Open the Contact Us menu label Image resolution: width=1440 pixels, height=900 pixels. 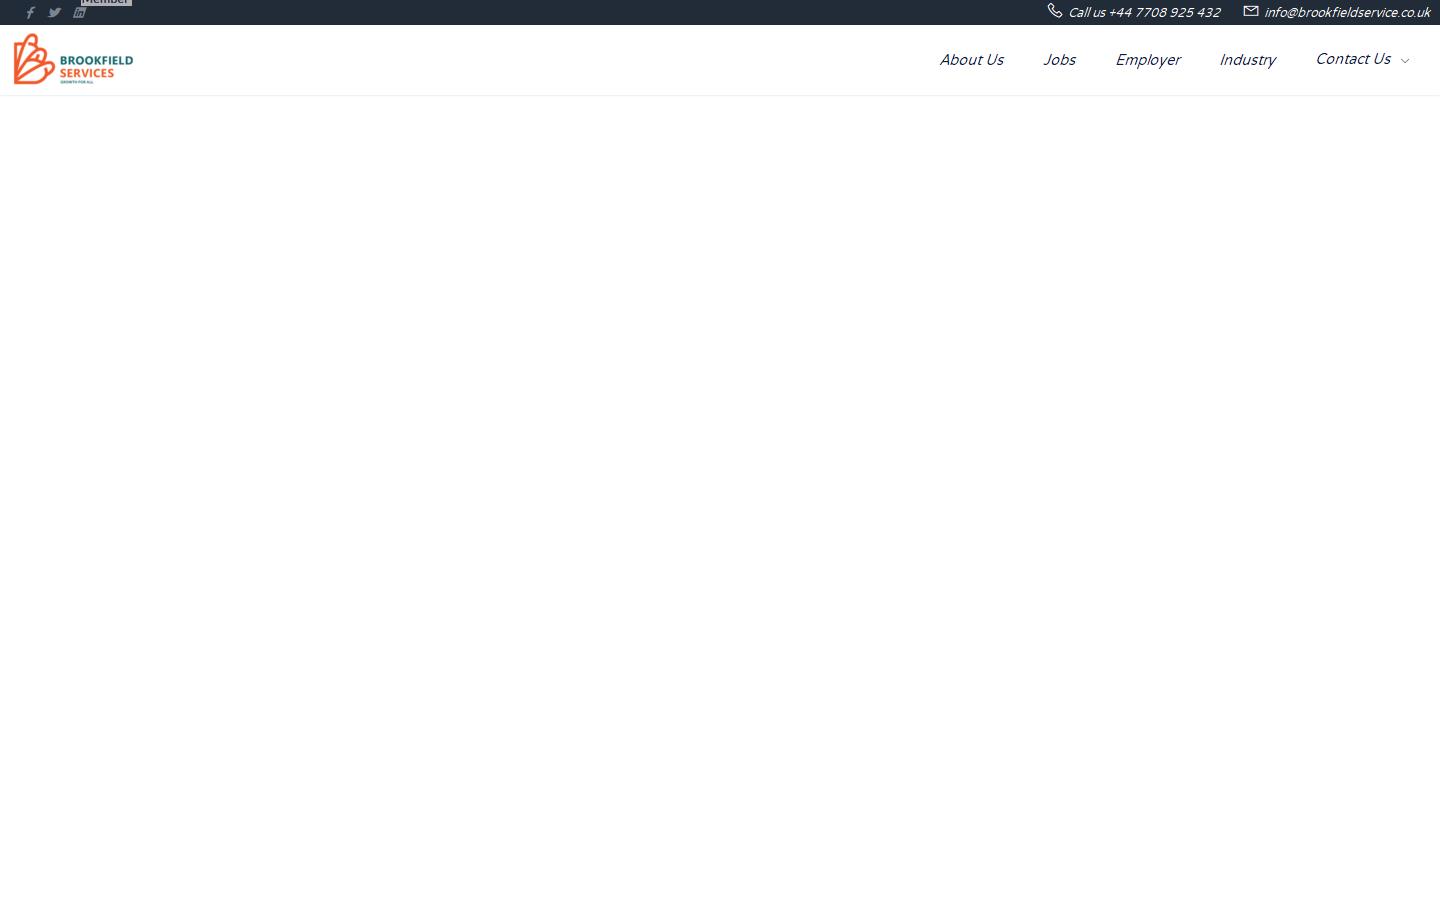pyautogui.click(x=1352, y=59)
